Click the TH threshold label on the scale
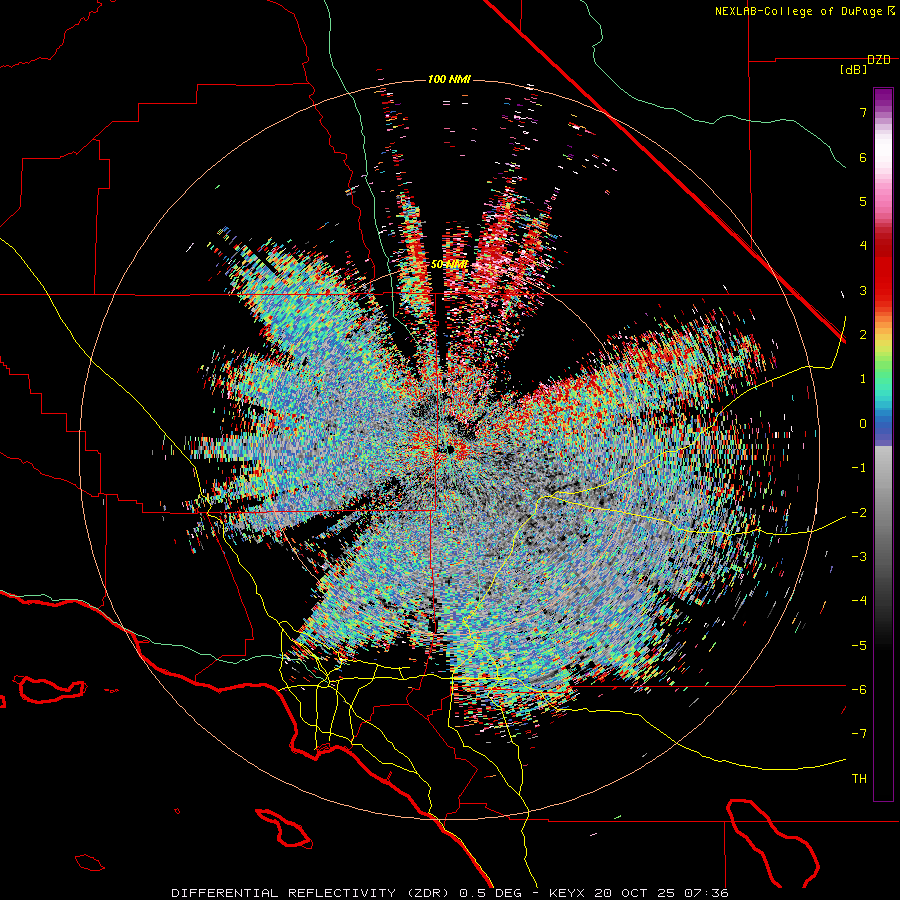The image size is (900, 900). pos(859,779)
